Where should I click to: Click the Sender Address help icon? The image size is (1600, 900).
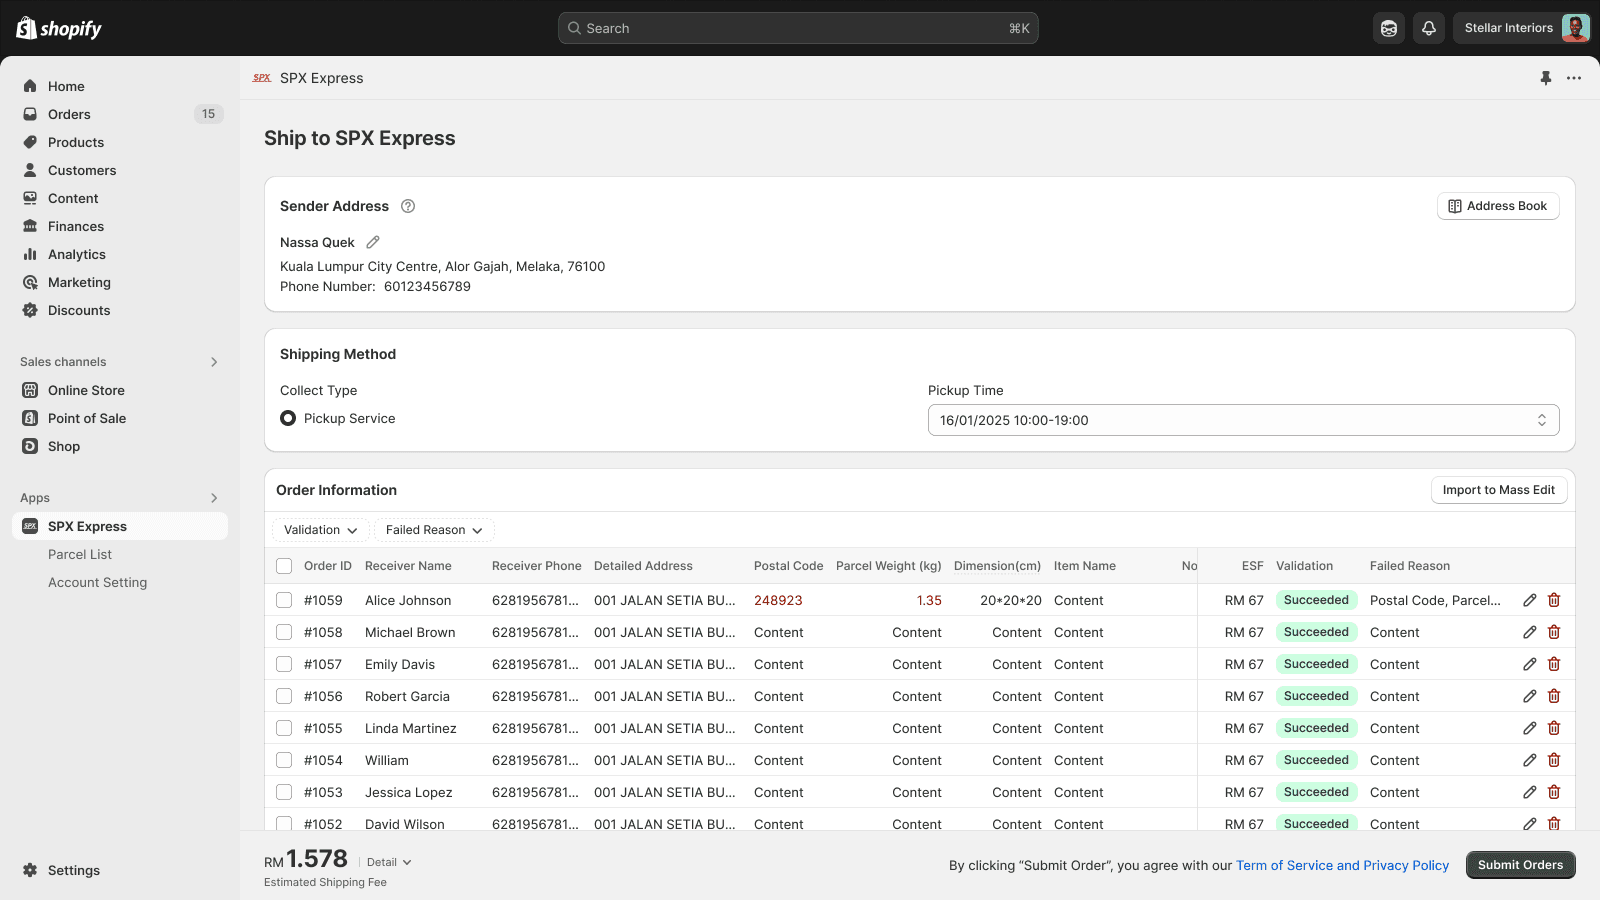[x=408, y=206]
